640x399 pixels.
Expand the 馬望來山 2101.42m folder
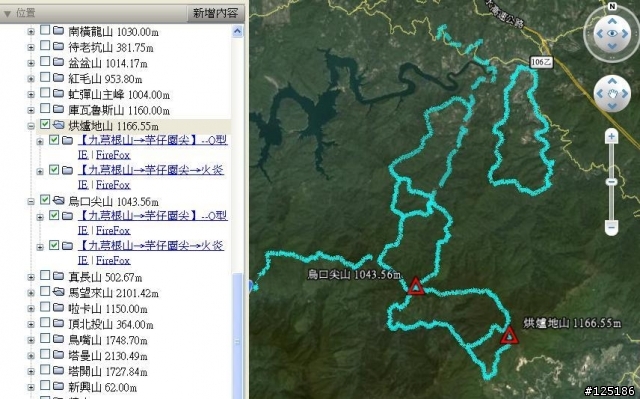click(x=31, y=293)
